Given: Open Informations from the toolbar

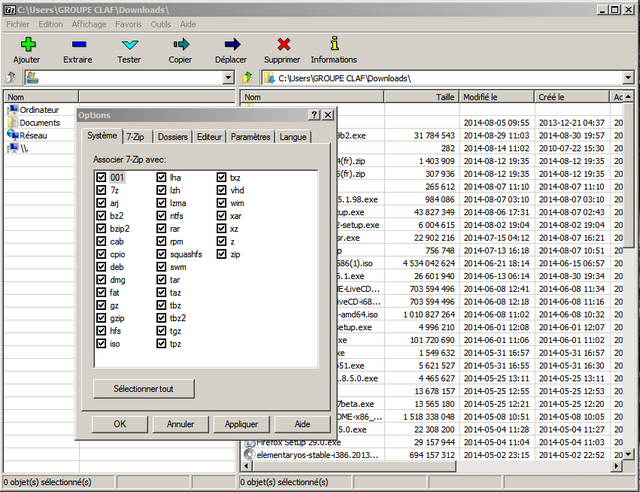Looking at the screenshot, I should [333, 44].
